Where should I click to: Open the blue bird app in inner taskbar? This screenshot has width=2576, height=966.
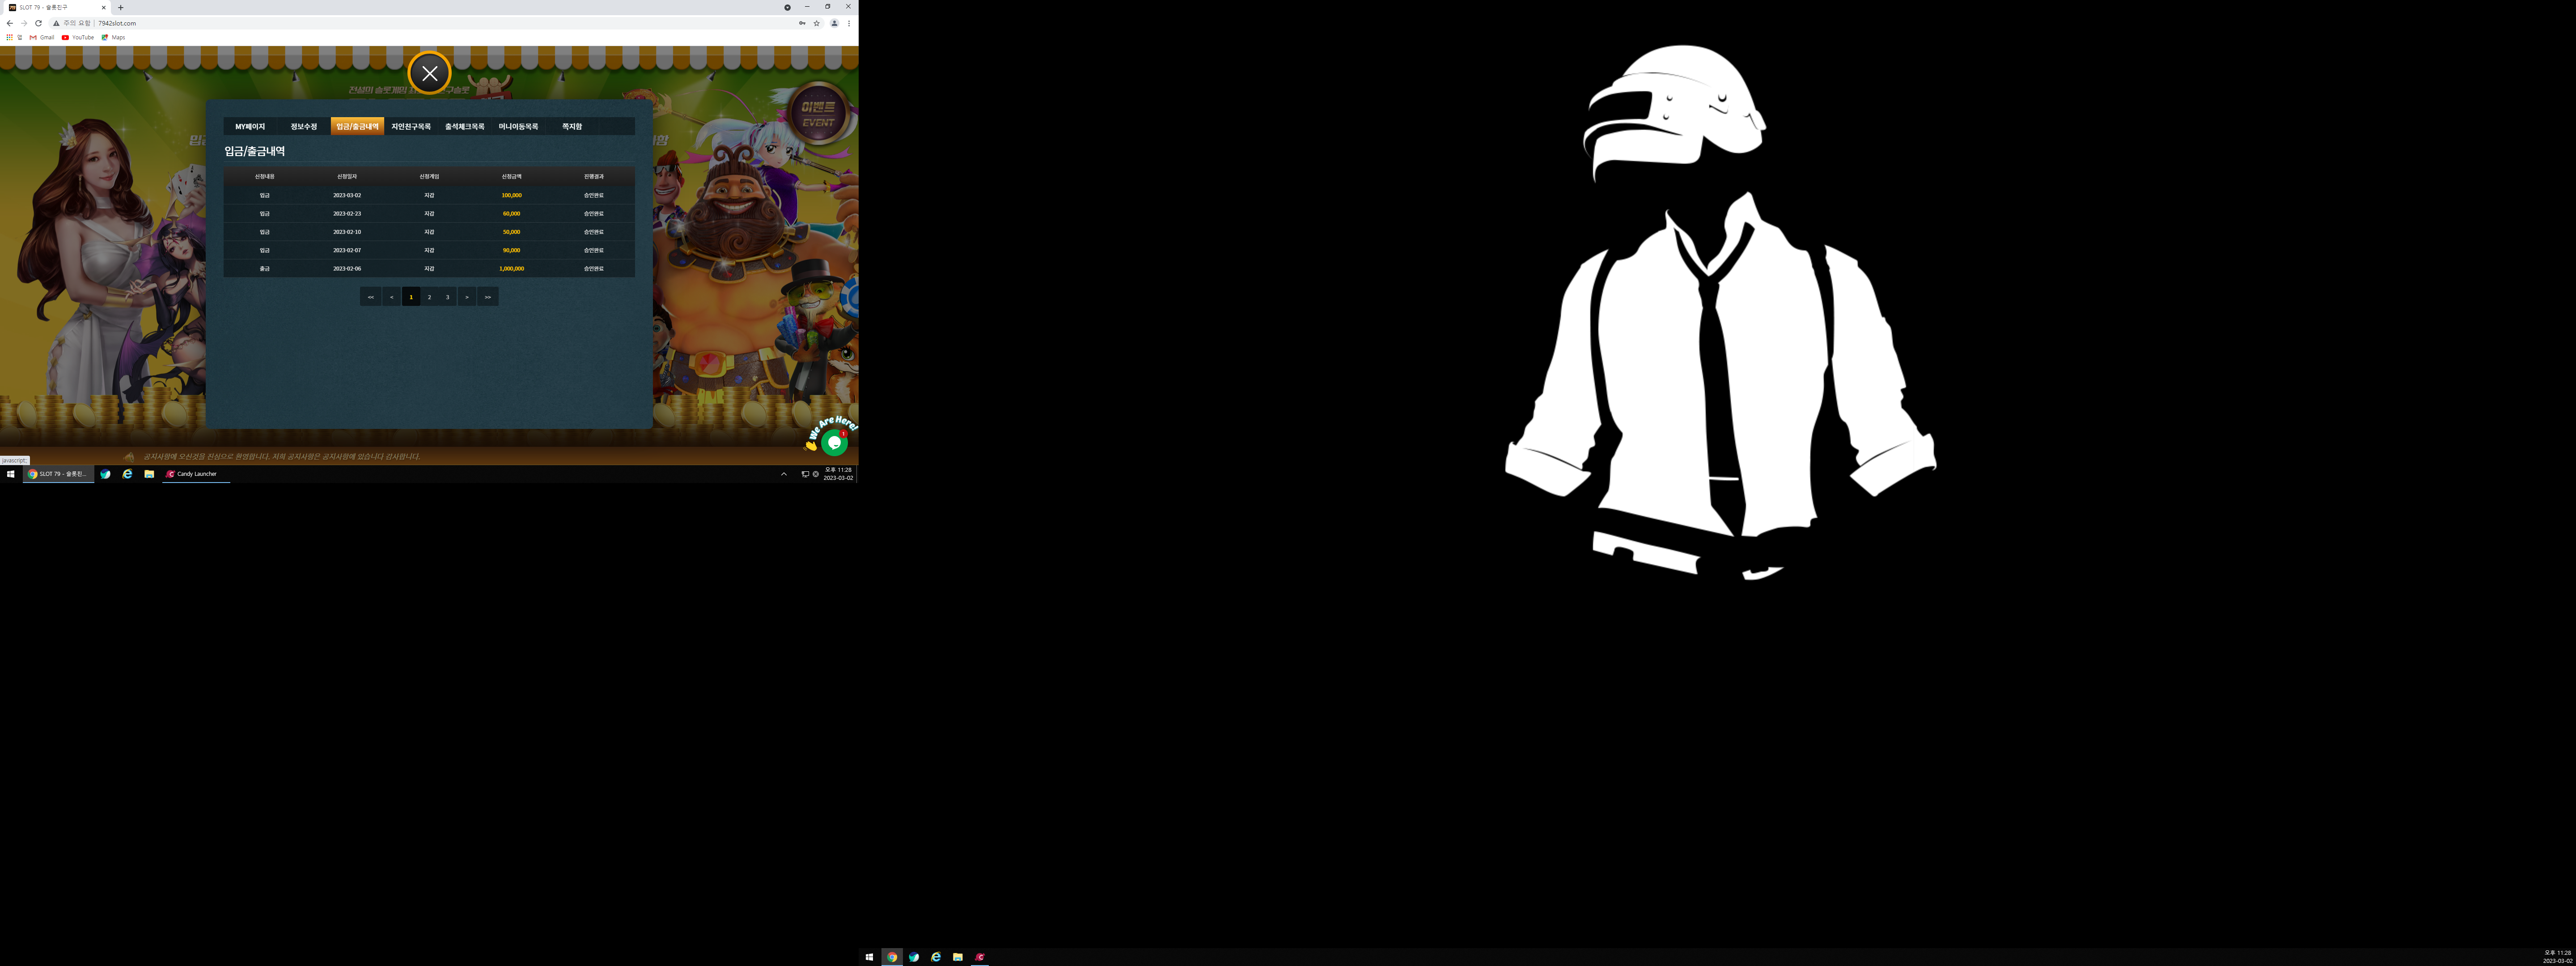point(105,474)
